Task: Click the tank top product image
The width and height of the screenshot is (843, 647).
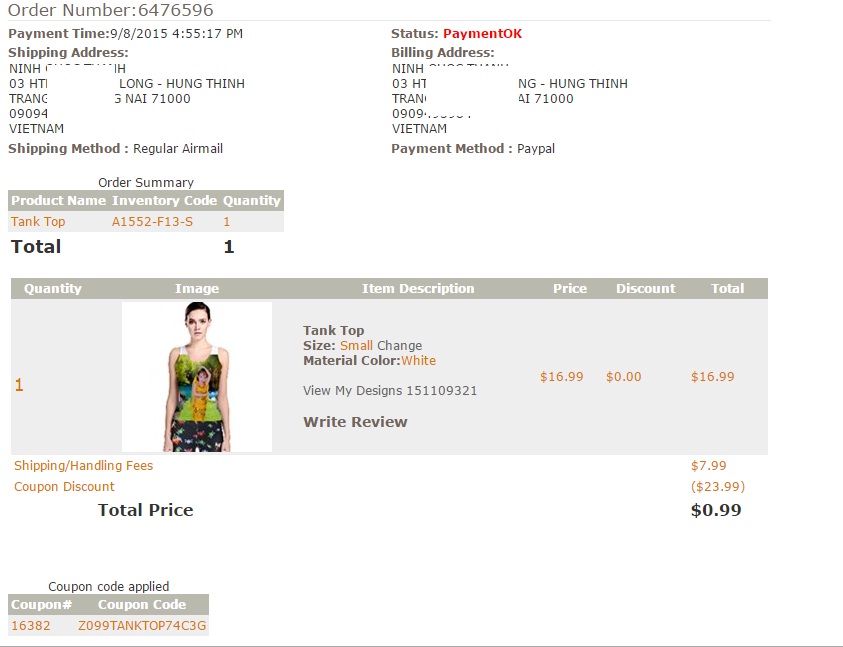Action: [197, 377]
